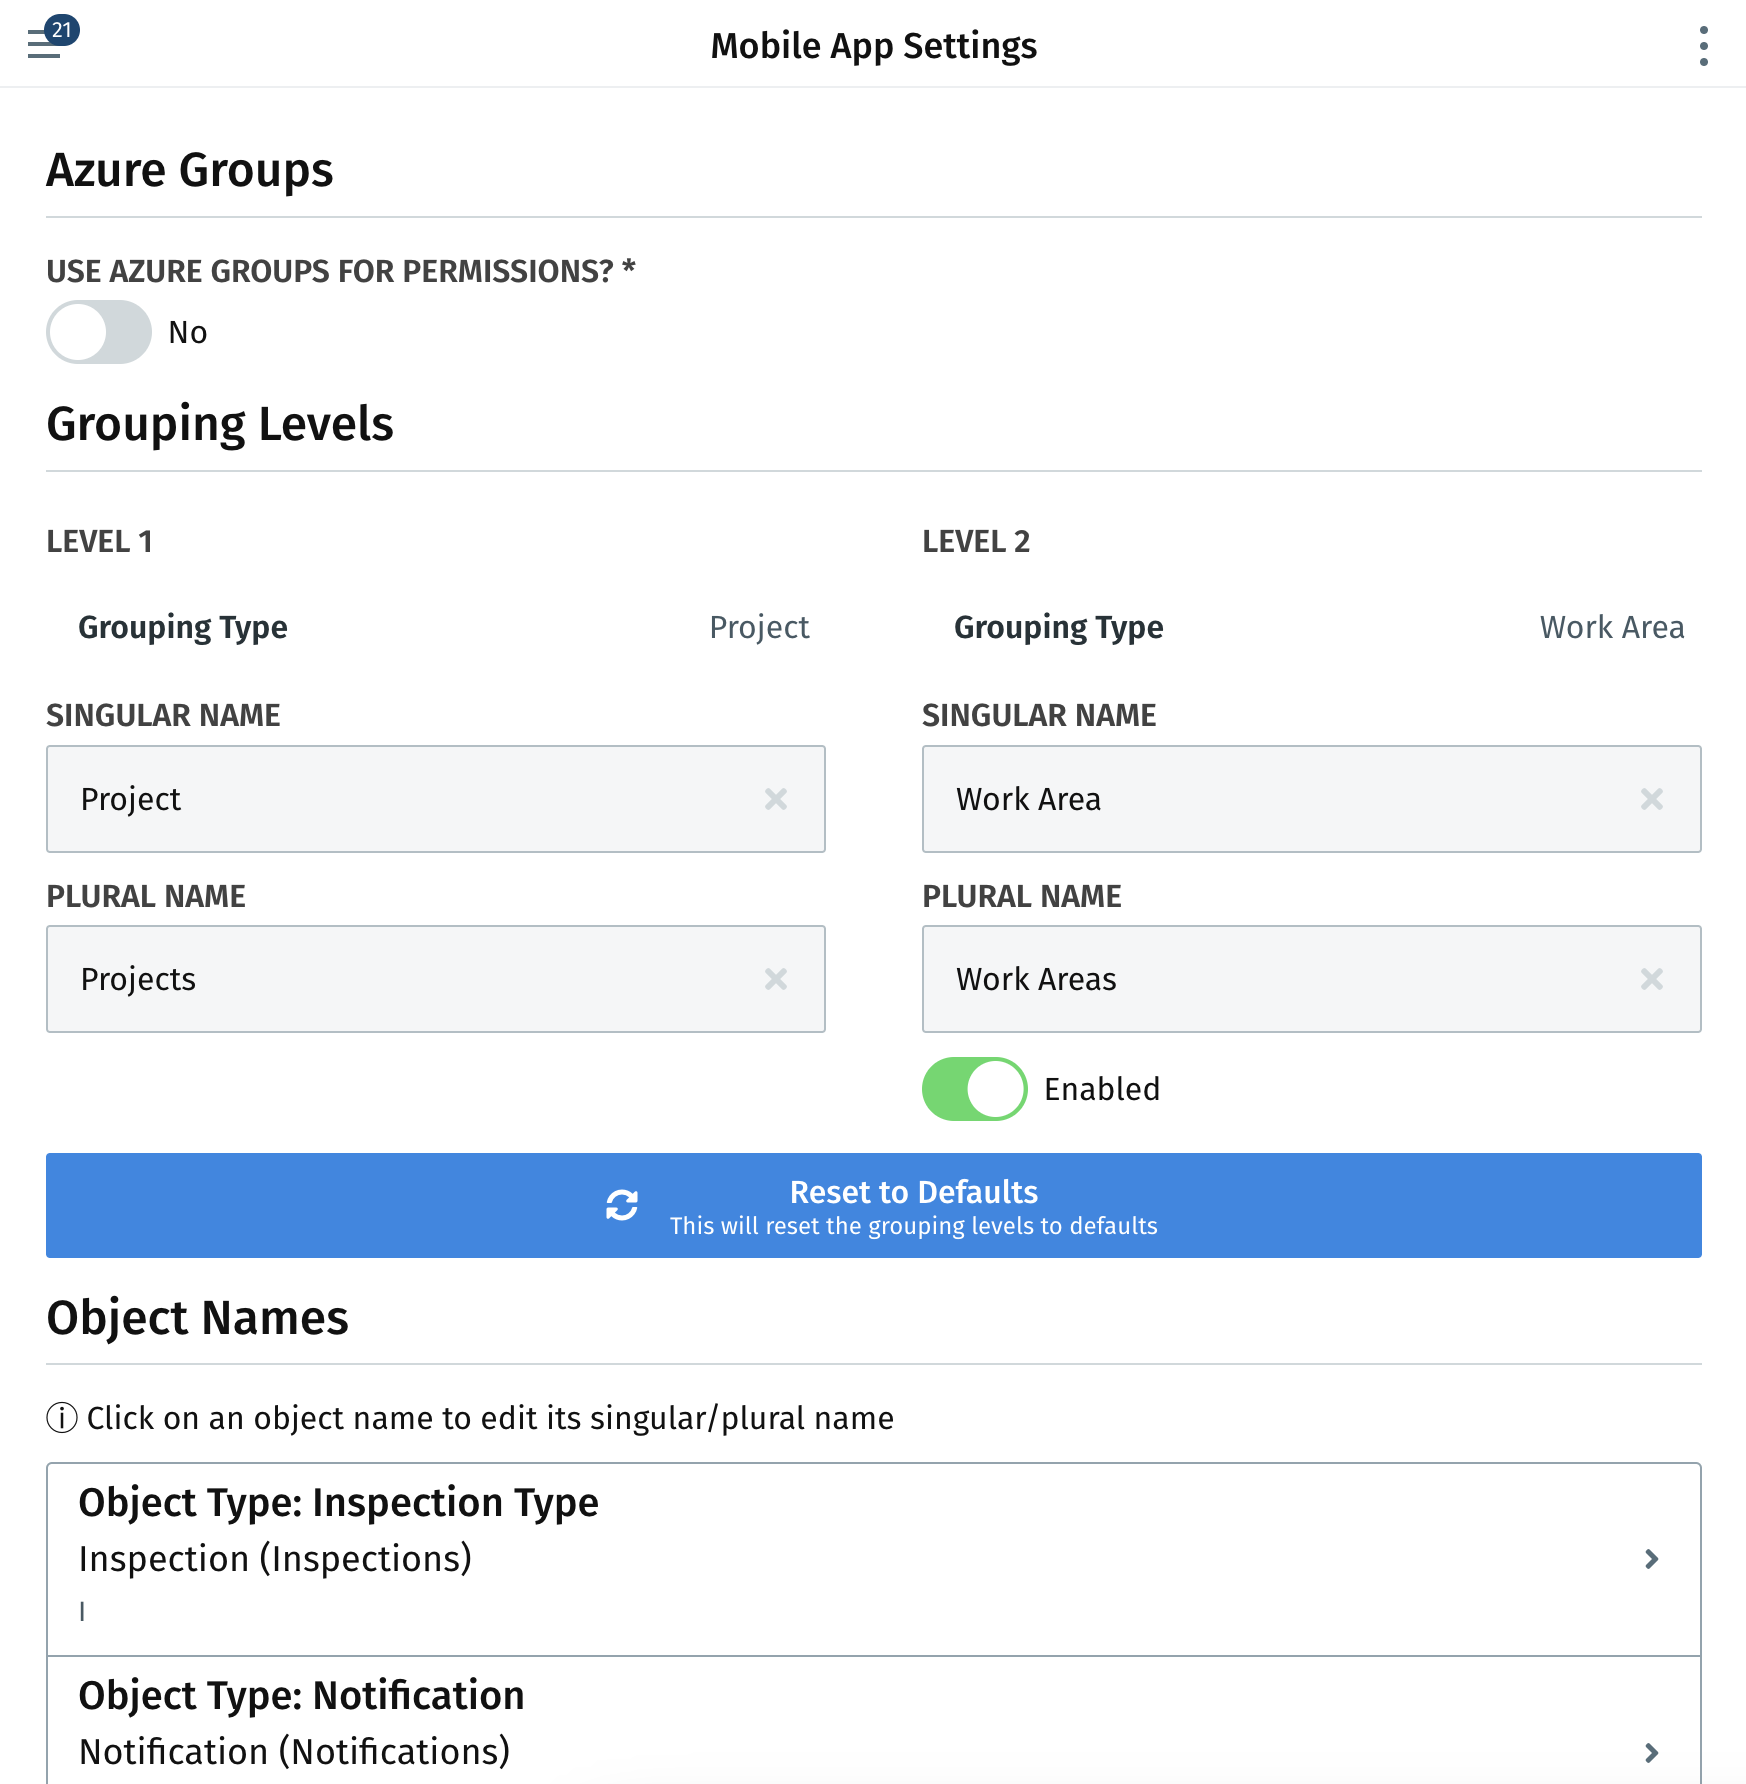Open Level 1 Grouping Type selector showing Project
1746x1784 pixels.
[x=436, y=627]
